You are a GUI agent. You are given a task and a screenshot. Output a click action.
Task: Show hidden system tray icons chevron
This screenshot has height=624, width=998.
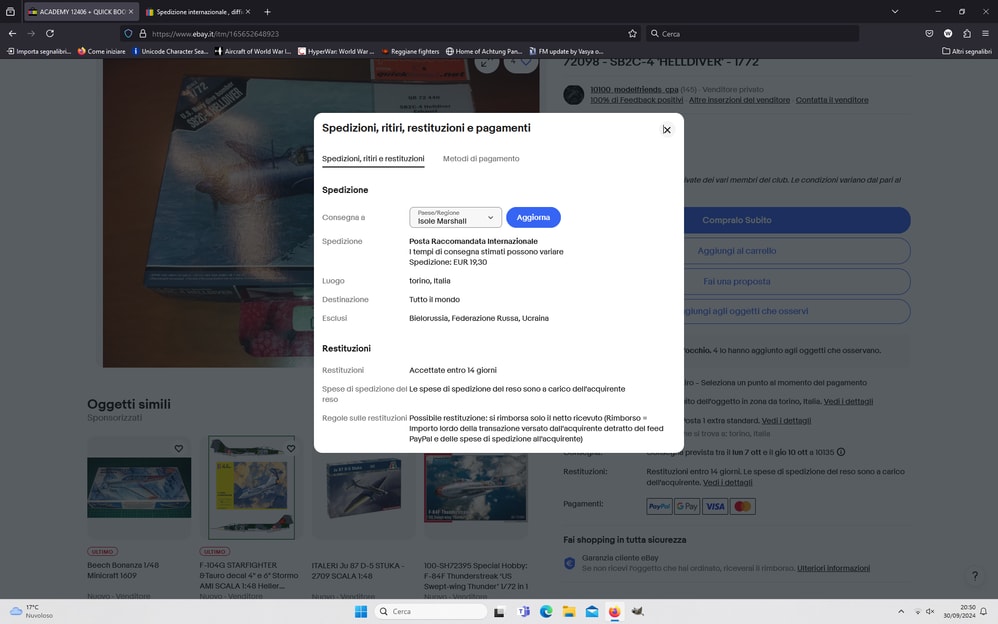[901, 611]
